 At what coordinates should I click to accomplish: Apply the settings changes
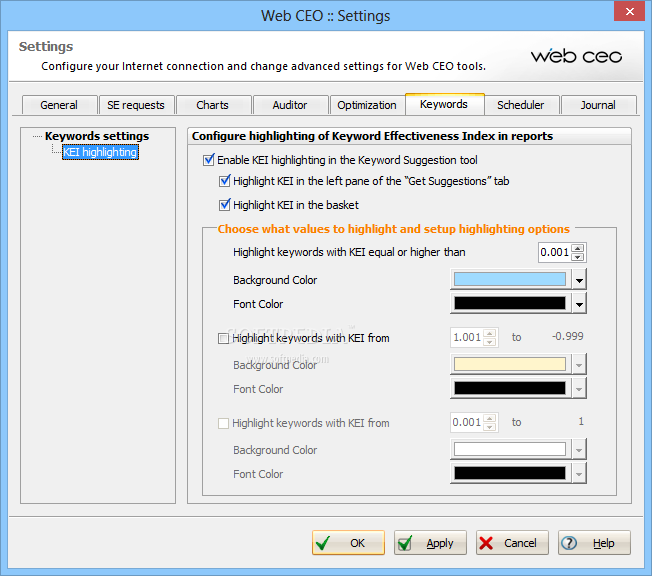pyautogui.click(x=430, y=543)
